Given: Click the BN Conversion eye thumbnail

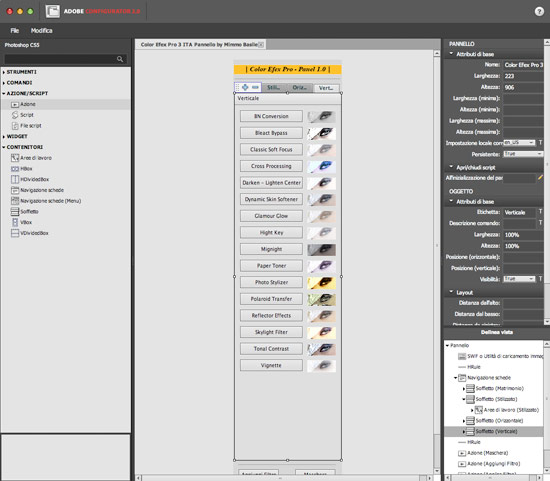Looking at the screenshot, I should click(x=321, y=116).
